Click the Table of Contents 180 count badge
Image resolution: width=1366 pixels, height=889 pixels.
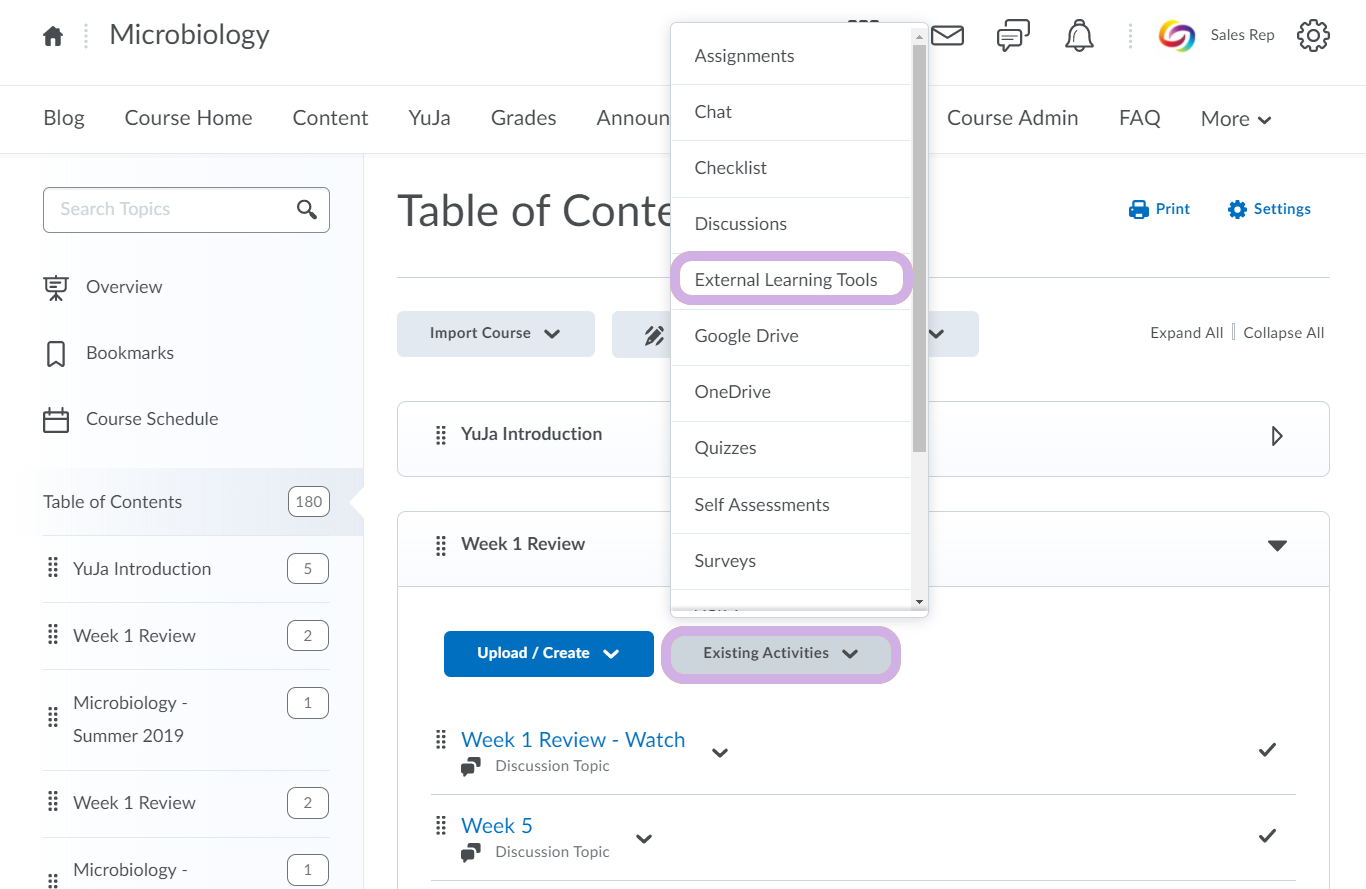(308, 502)
